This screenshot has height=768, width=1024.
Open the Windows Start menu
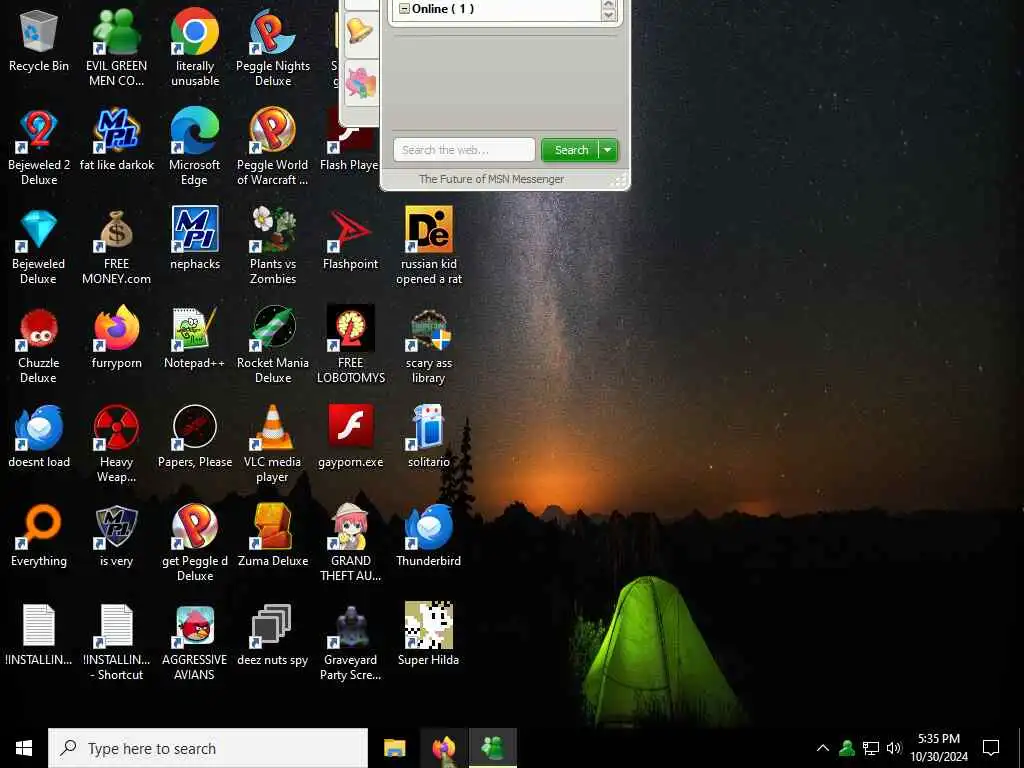click(x=24, y=748)
